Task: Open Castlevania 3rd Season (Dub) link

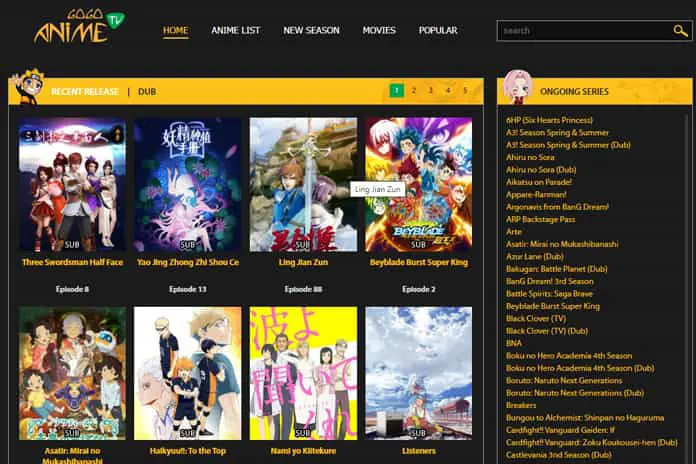Action: (x=559, y=455)
